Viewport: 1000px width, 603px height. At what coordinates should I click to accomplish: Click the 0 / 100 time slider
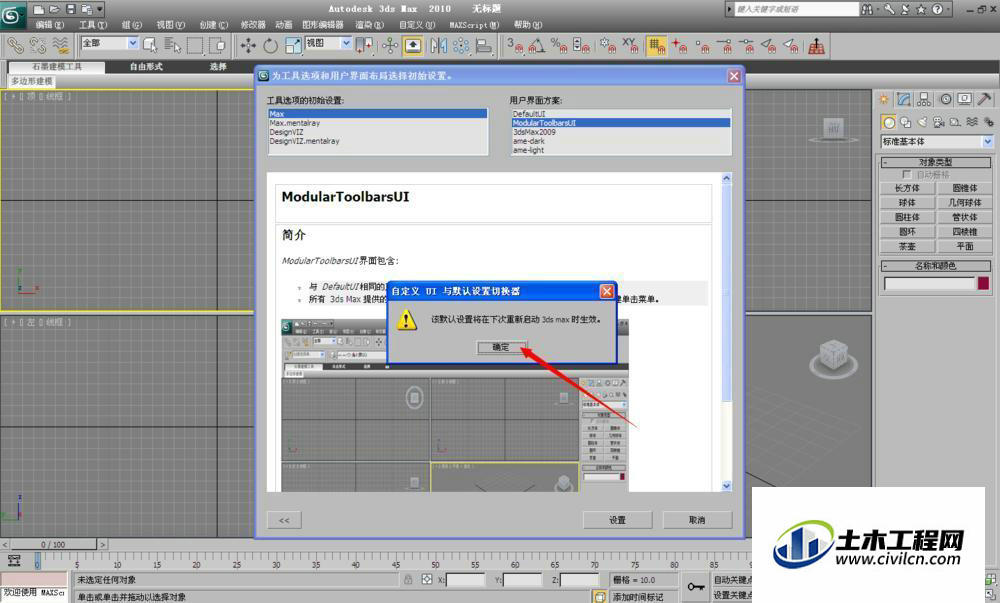[x=53, y=544]
